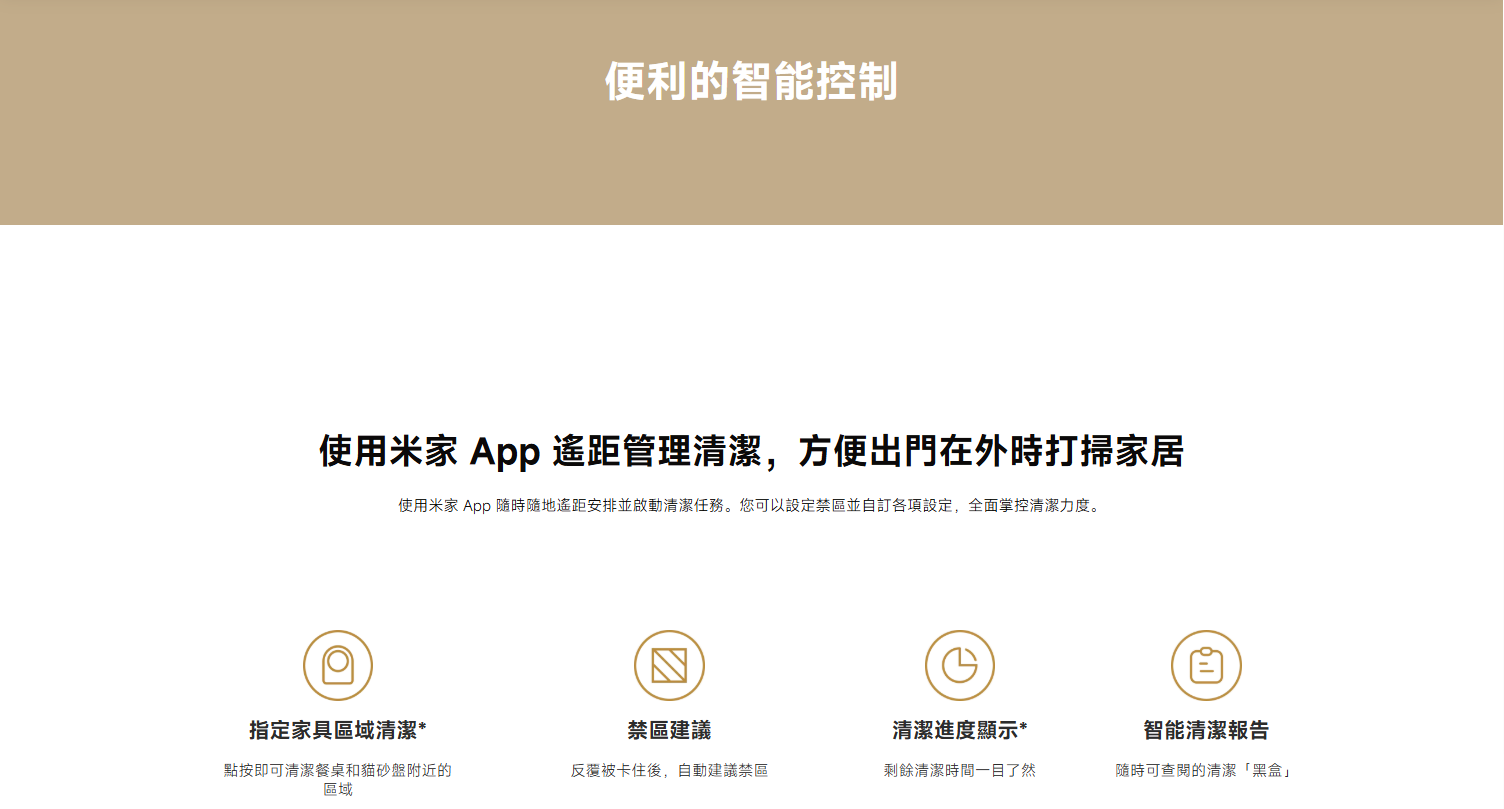Click the cleaning progress pie icon

pyautogui.click(x=960, y=665)
